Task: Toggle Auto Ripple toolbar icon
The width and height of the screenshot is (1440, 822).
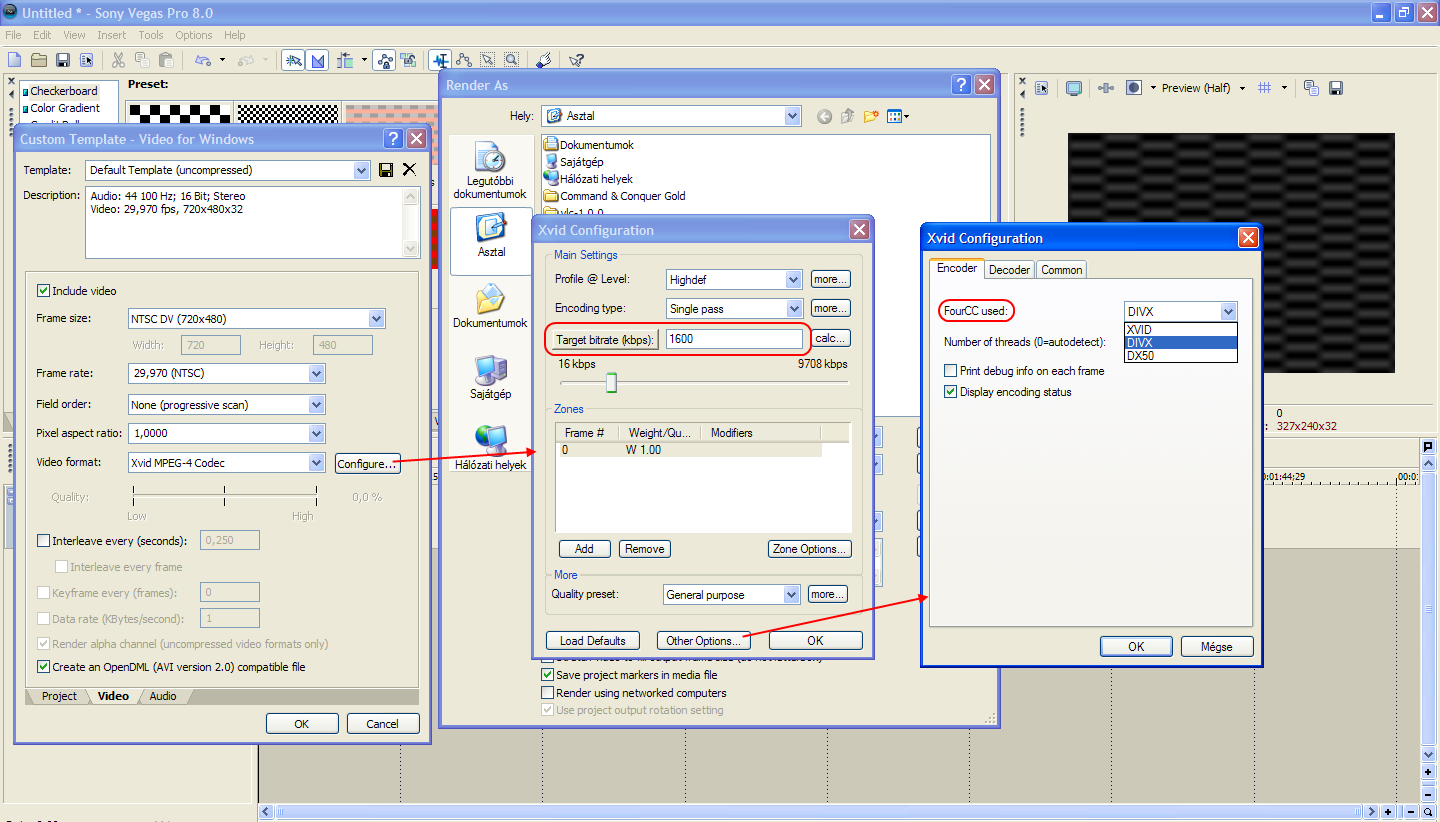Action: 345,60
